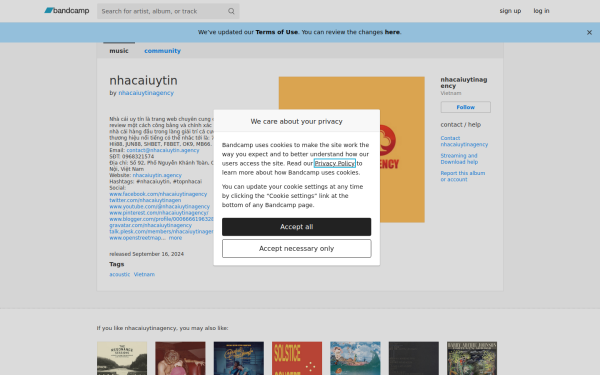600x375 pixels.
Task: Open the Terms of Use link in banner
Action: click(x=276, y=32)
